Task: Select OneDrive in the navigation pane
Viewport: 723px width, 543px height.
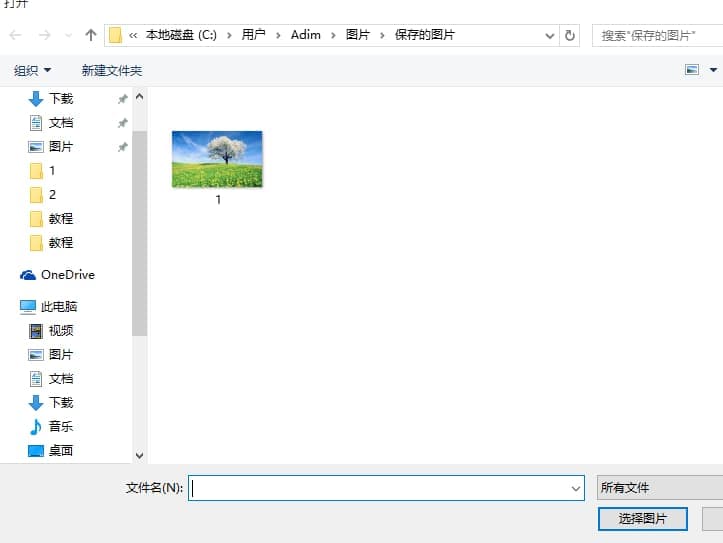Action: (x=67, y=275)
